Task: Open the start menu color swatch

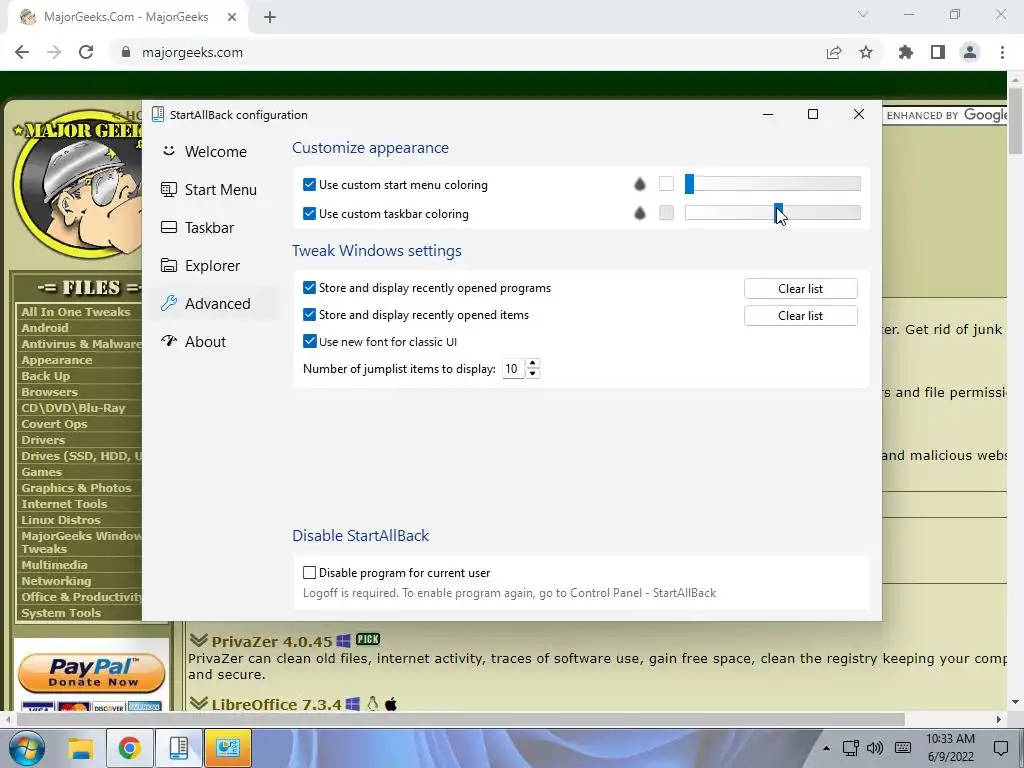Action: point(666,184)
